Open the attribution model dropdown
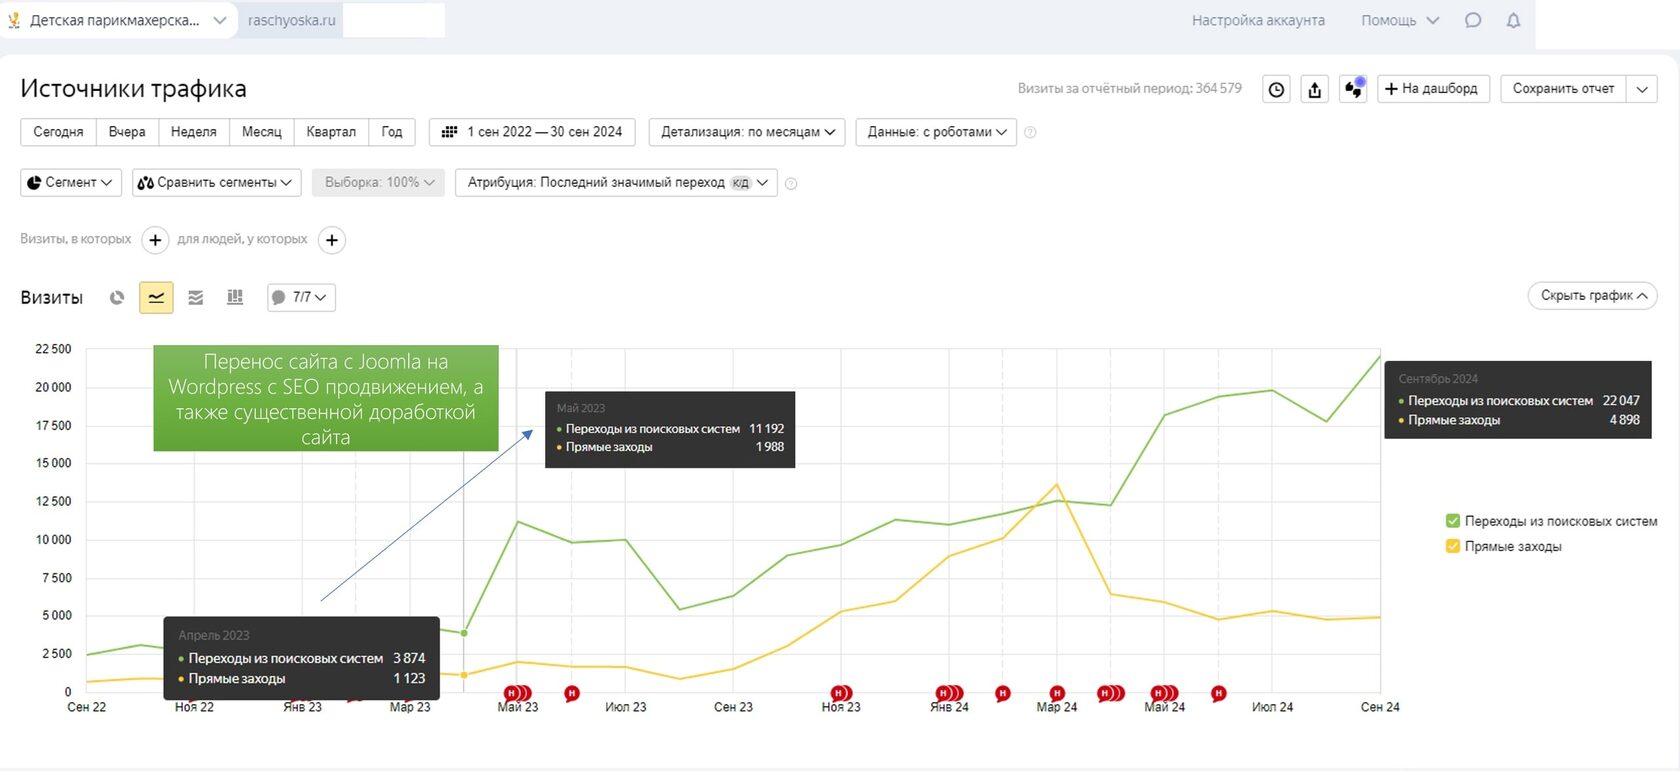Viewport: 1680px width, 771px height. click(x=616, y=182)
